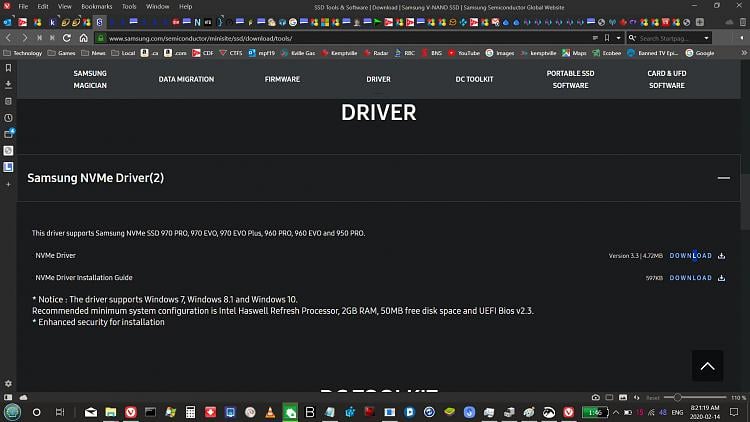Open the Tools menu
750x422 pixels.
129,7
